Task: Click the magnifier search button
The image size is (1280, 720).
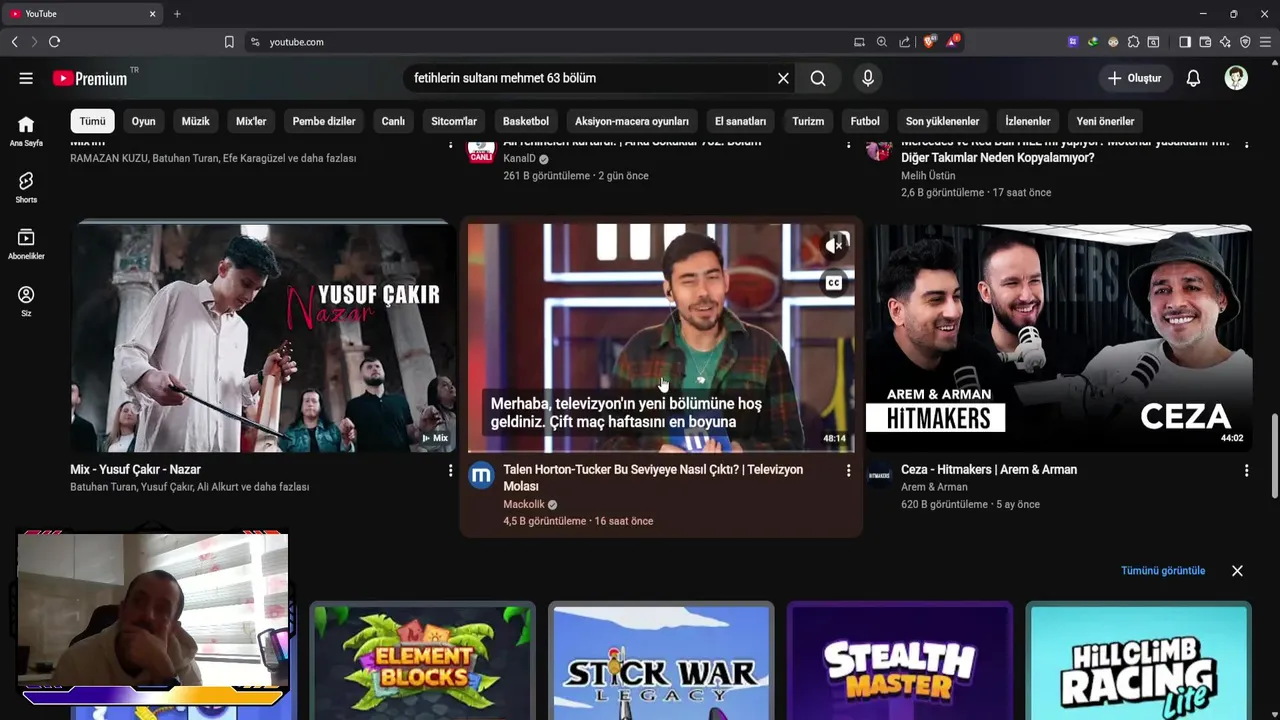Action: pos(818,78)
